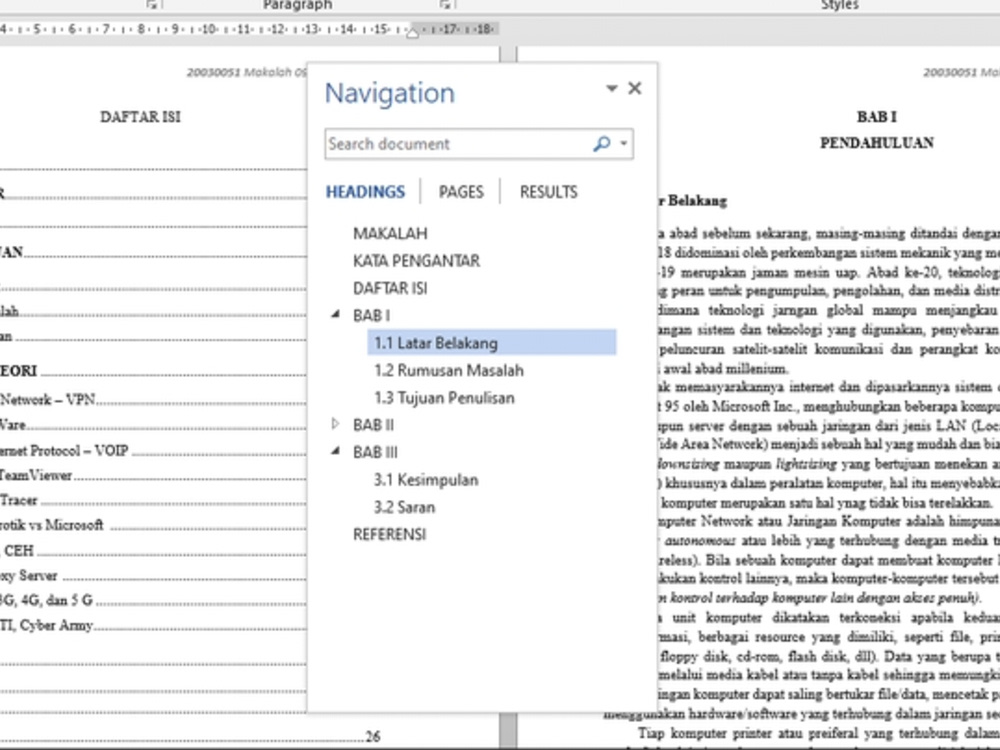Collapse the BAB III heading
Viewport: 1000px width, 750px height.
pyautogui.click(x=335, y=451)
